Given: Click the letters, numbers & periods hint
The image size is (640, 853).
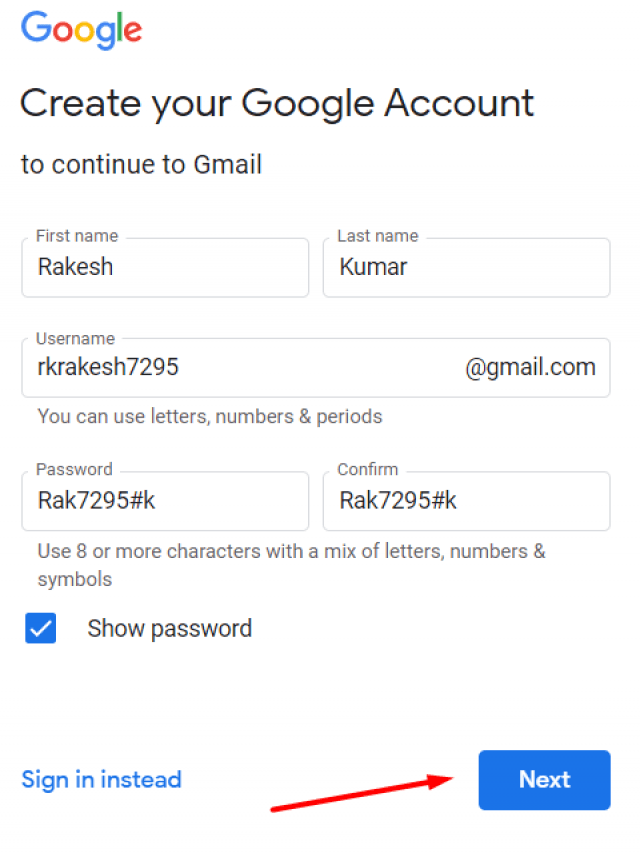Looking at the screenshot, I should coord(210,416).
